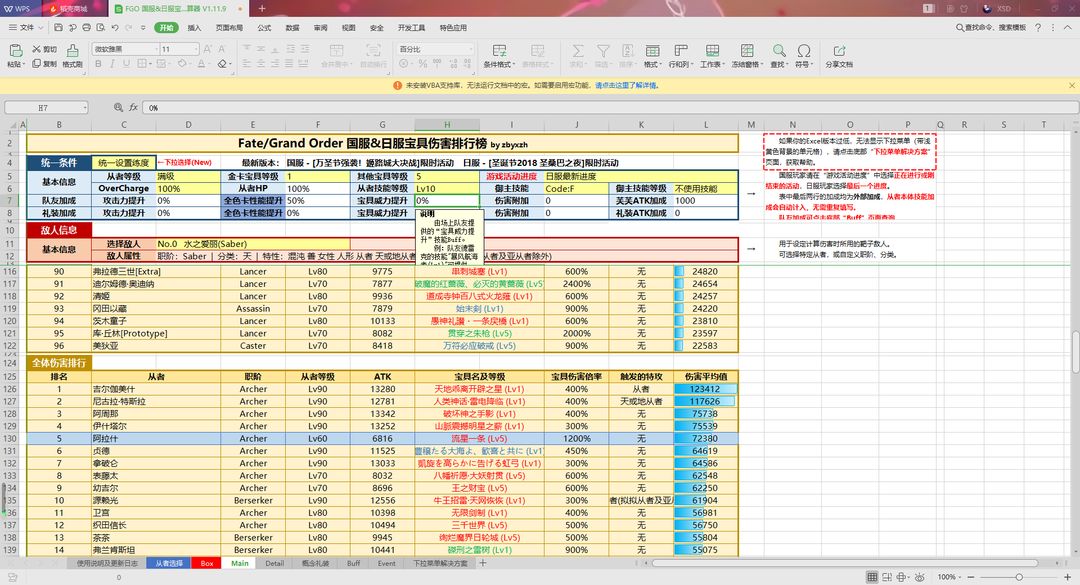The height and width of the screenshot is (585, 1080).
Task: Click the Symbol (符号) omega icon
Action: pos(803,50)
